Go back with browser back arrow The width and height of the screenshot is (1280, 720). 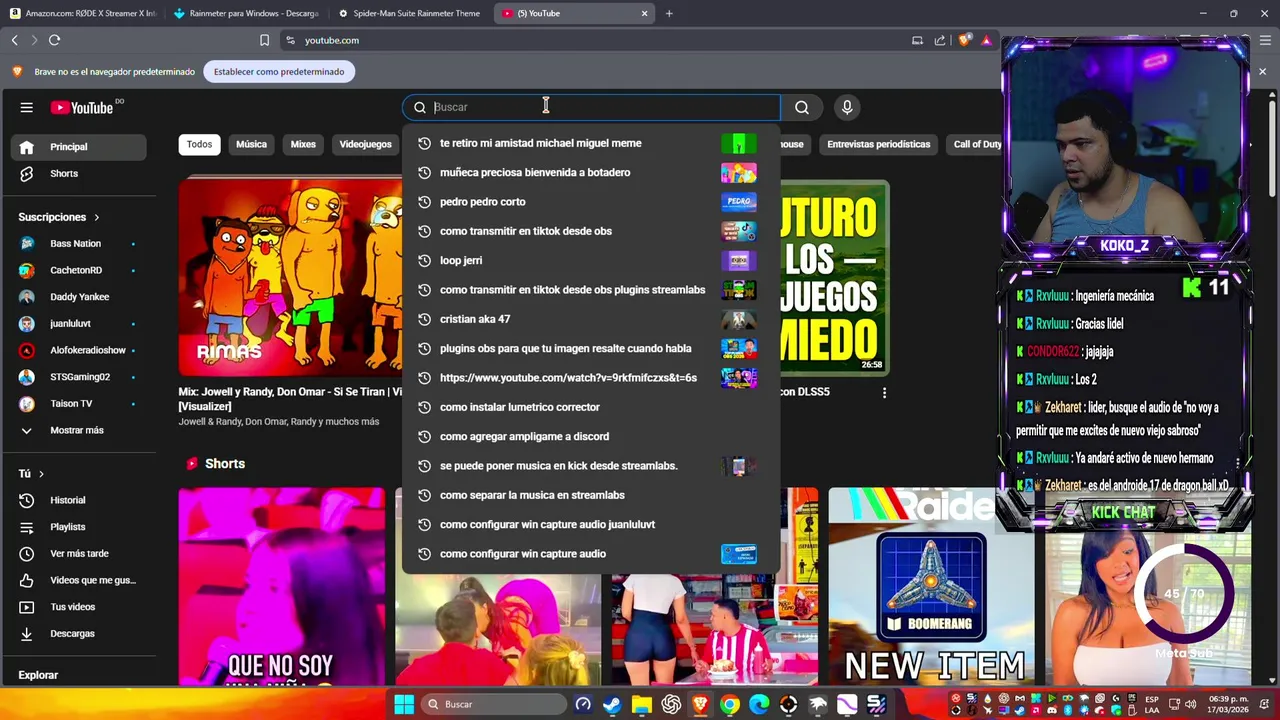pos(14,40)
